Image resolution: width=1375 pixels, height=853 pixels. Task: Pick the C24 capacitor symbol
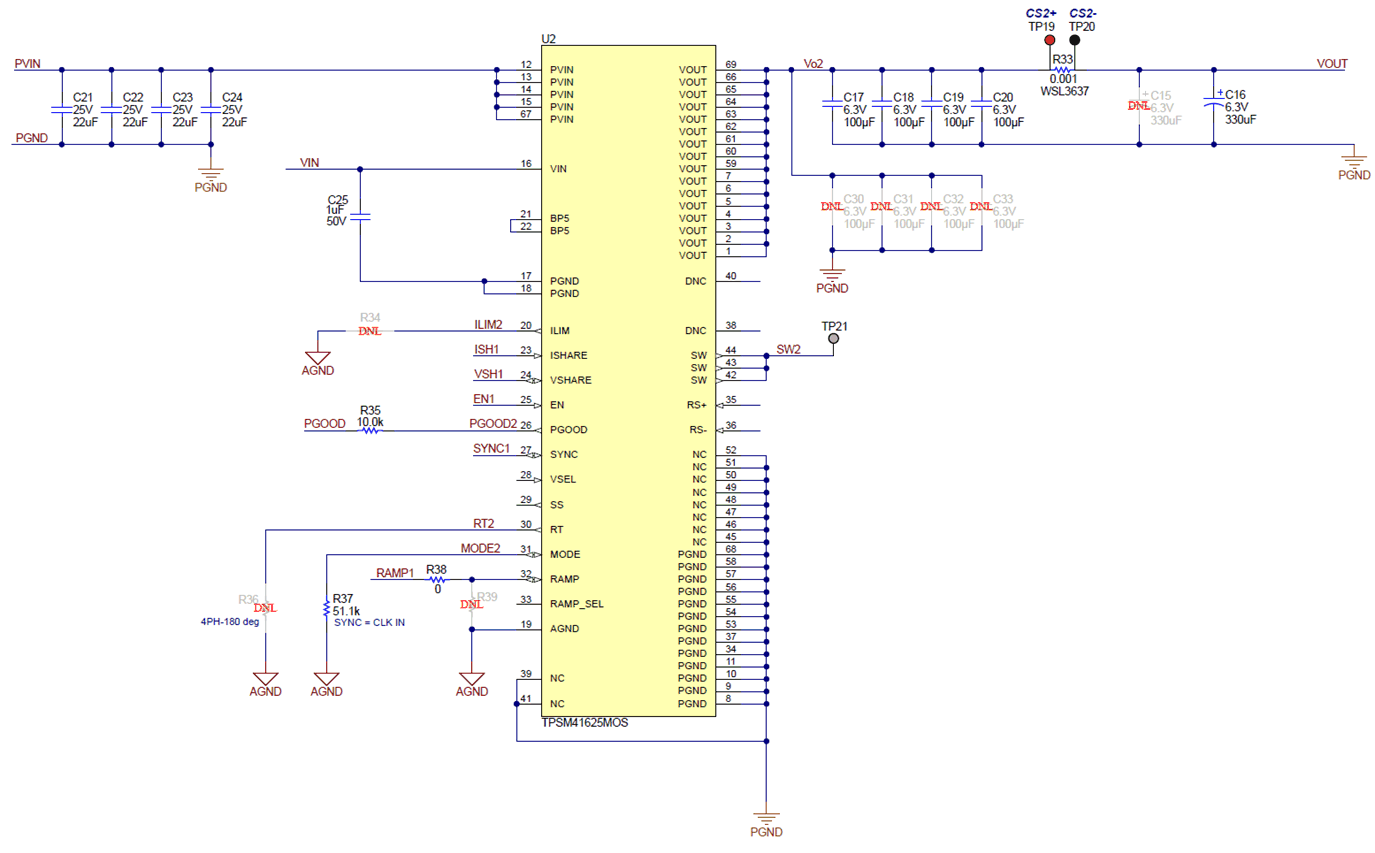(210, 108)
